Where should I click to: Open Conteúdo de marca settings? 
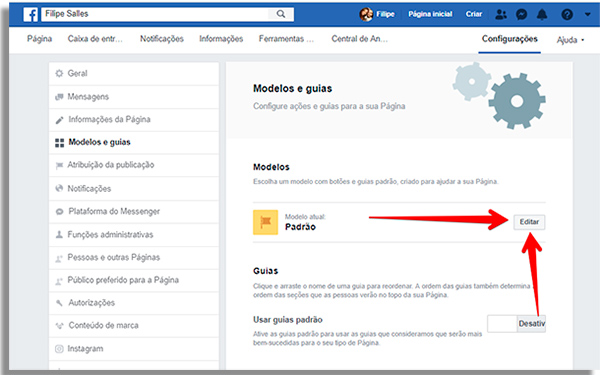134,326
